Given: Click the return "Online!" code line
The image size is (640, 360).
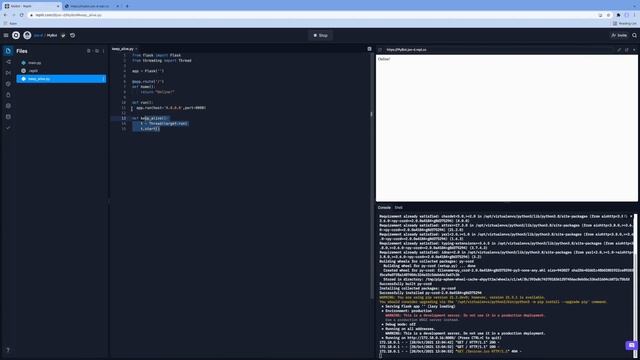Looking at the screenshot, I should click(x=158, y=92).
